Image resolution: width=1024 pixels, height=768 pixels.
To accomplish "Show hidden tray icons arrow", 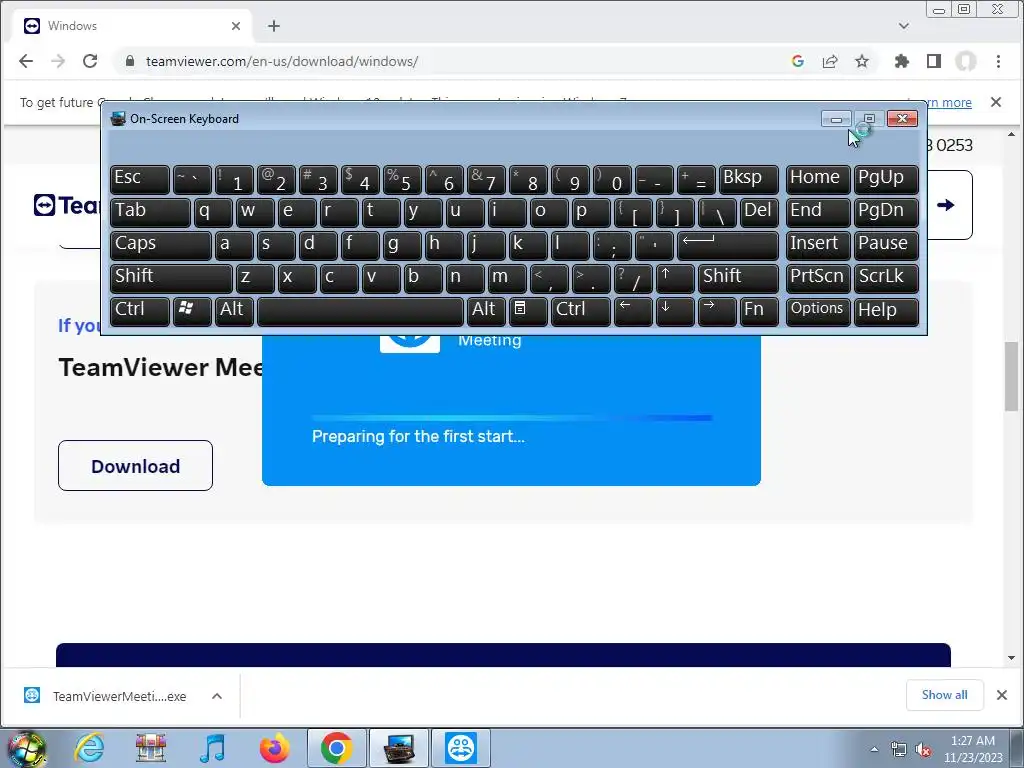I will click(874, 749).
